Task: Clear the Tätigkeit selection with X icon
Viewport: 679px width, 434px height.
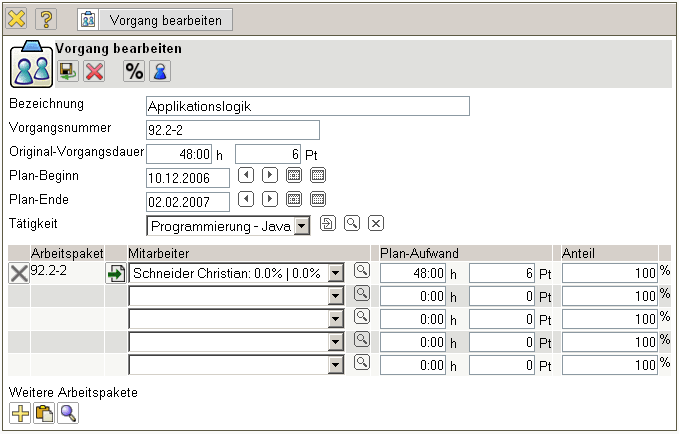Action: point(376,222)
